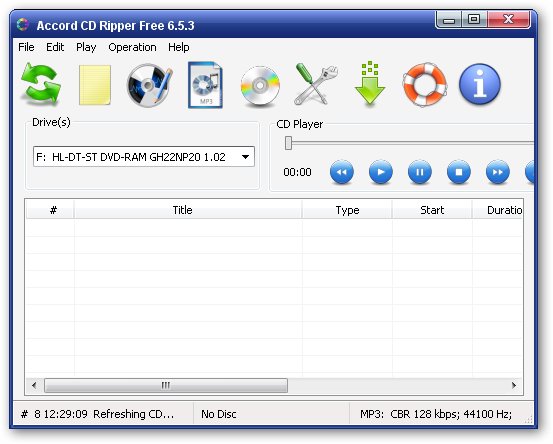Open the disc edit pencil icon

point(150,85)
